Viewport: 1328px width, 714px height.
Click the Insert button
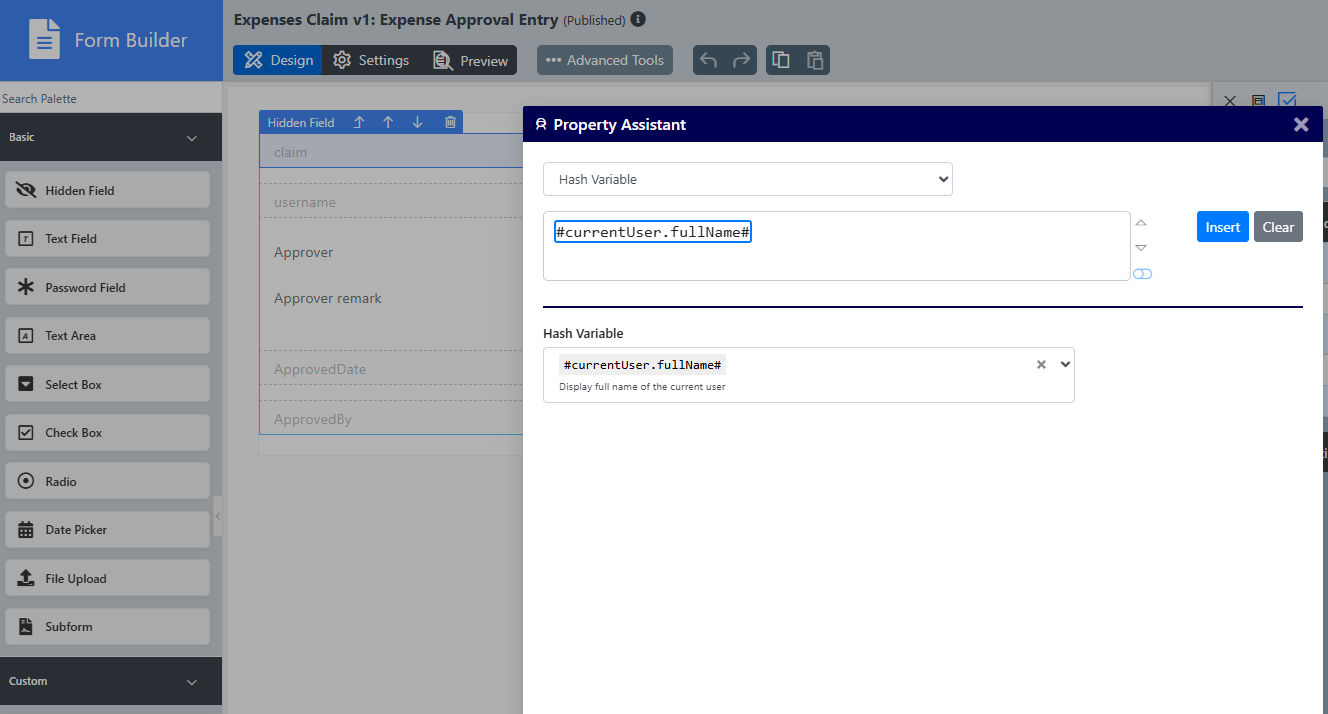(x=1222, y=227)
